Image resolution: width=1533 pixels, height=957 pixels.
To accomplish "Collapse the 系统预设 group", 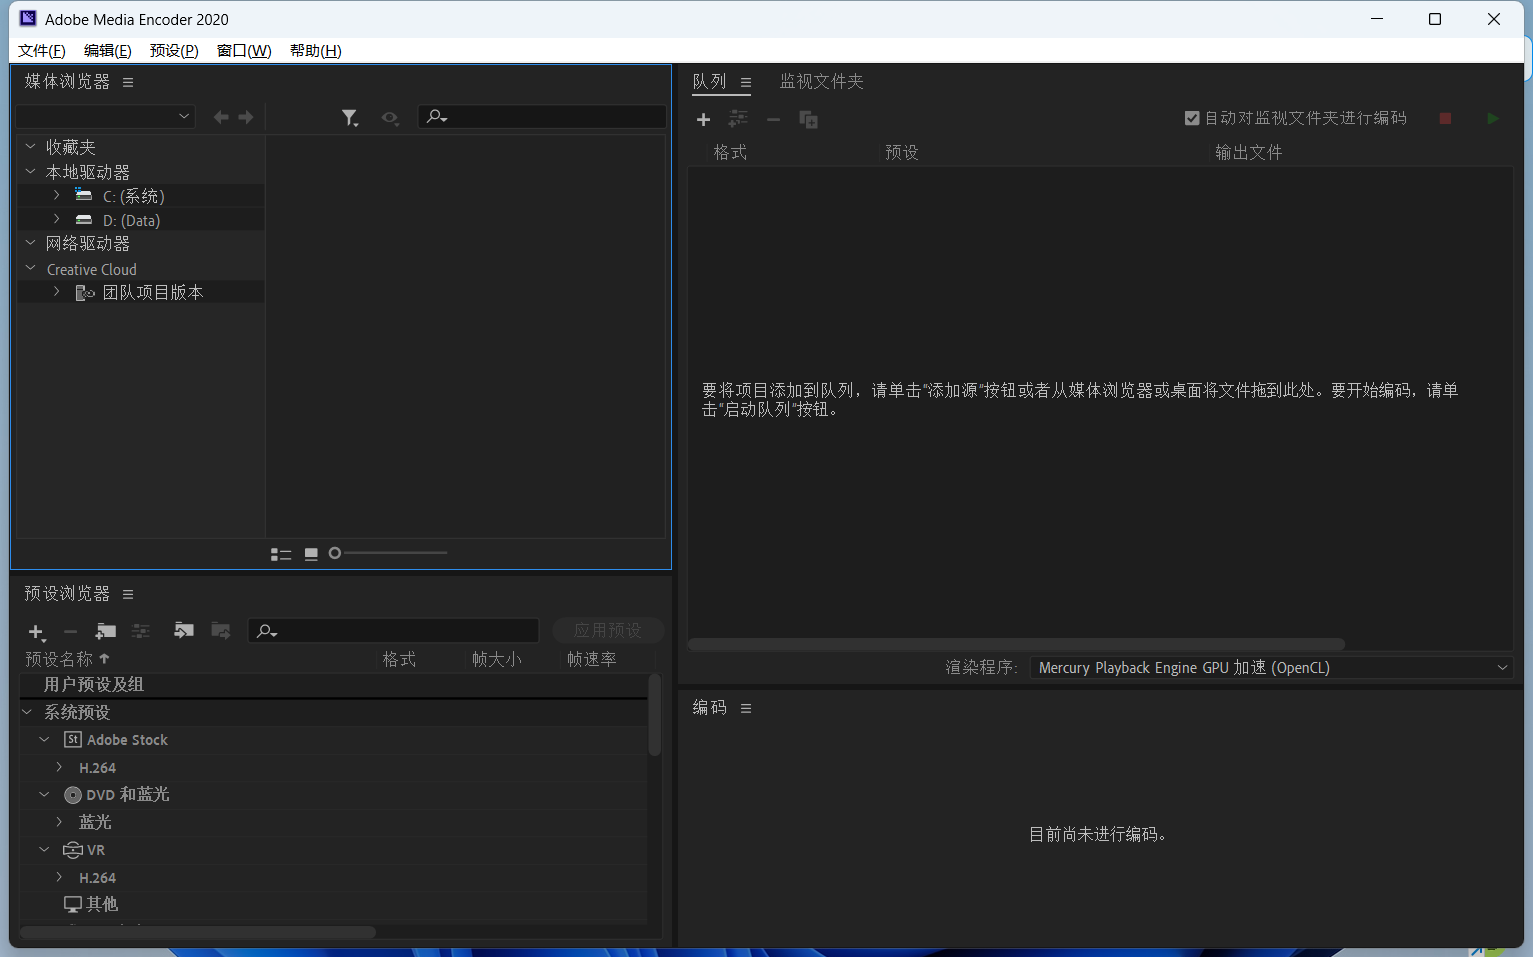I will click(x=27, y=712).
